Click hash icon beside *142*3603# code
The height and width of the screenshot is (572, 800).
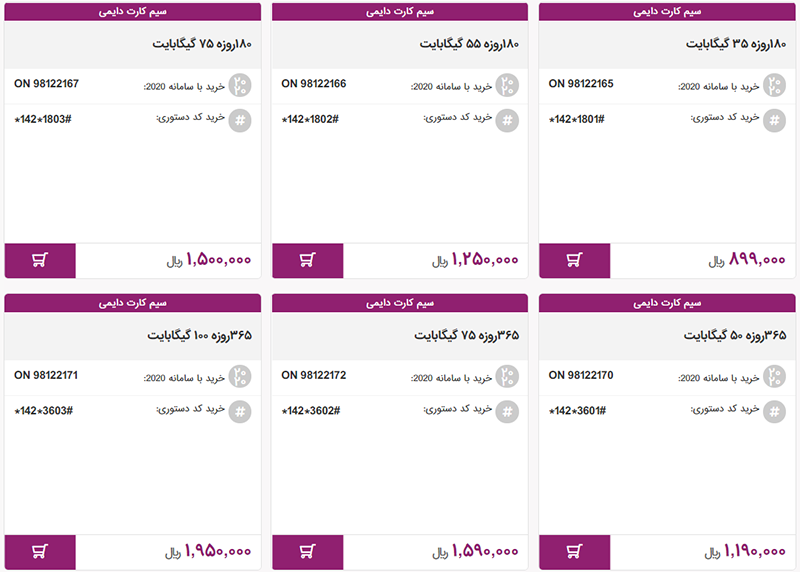pyautogui.click(x=240, y=412)
